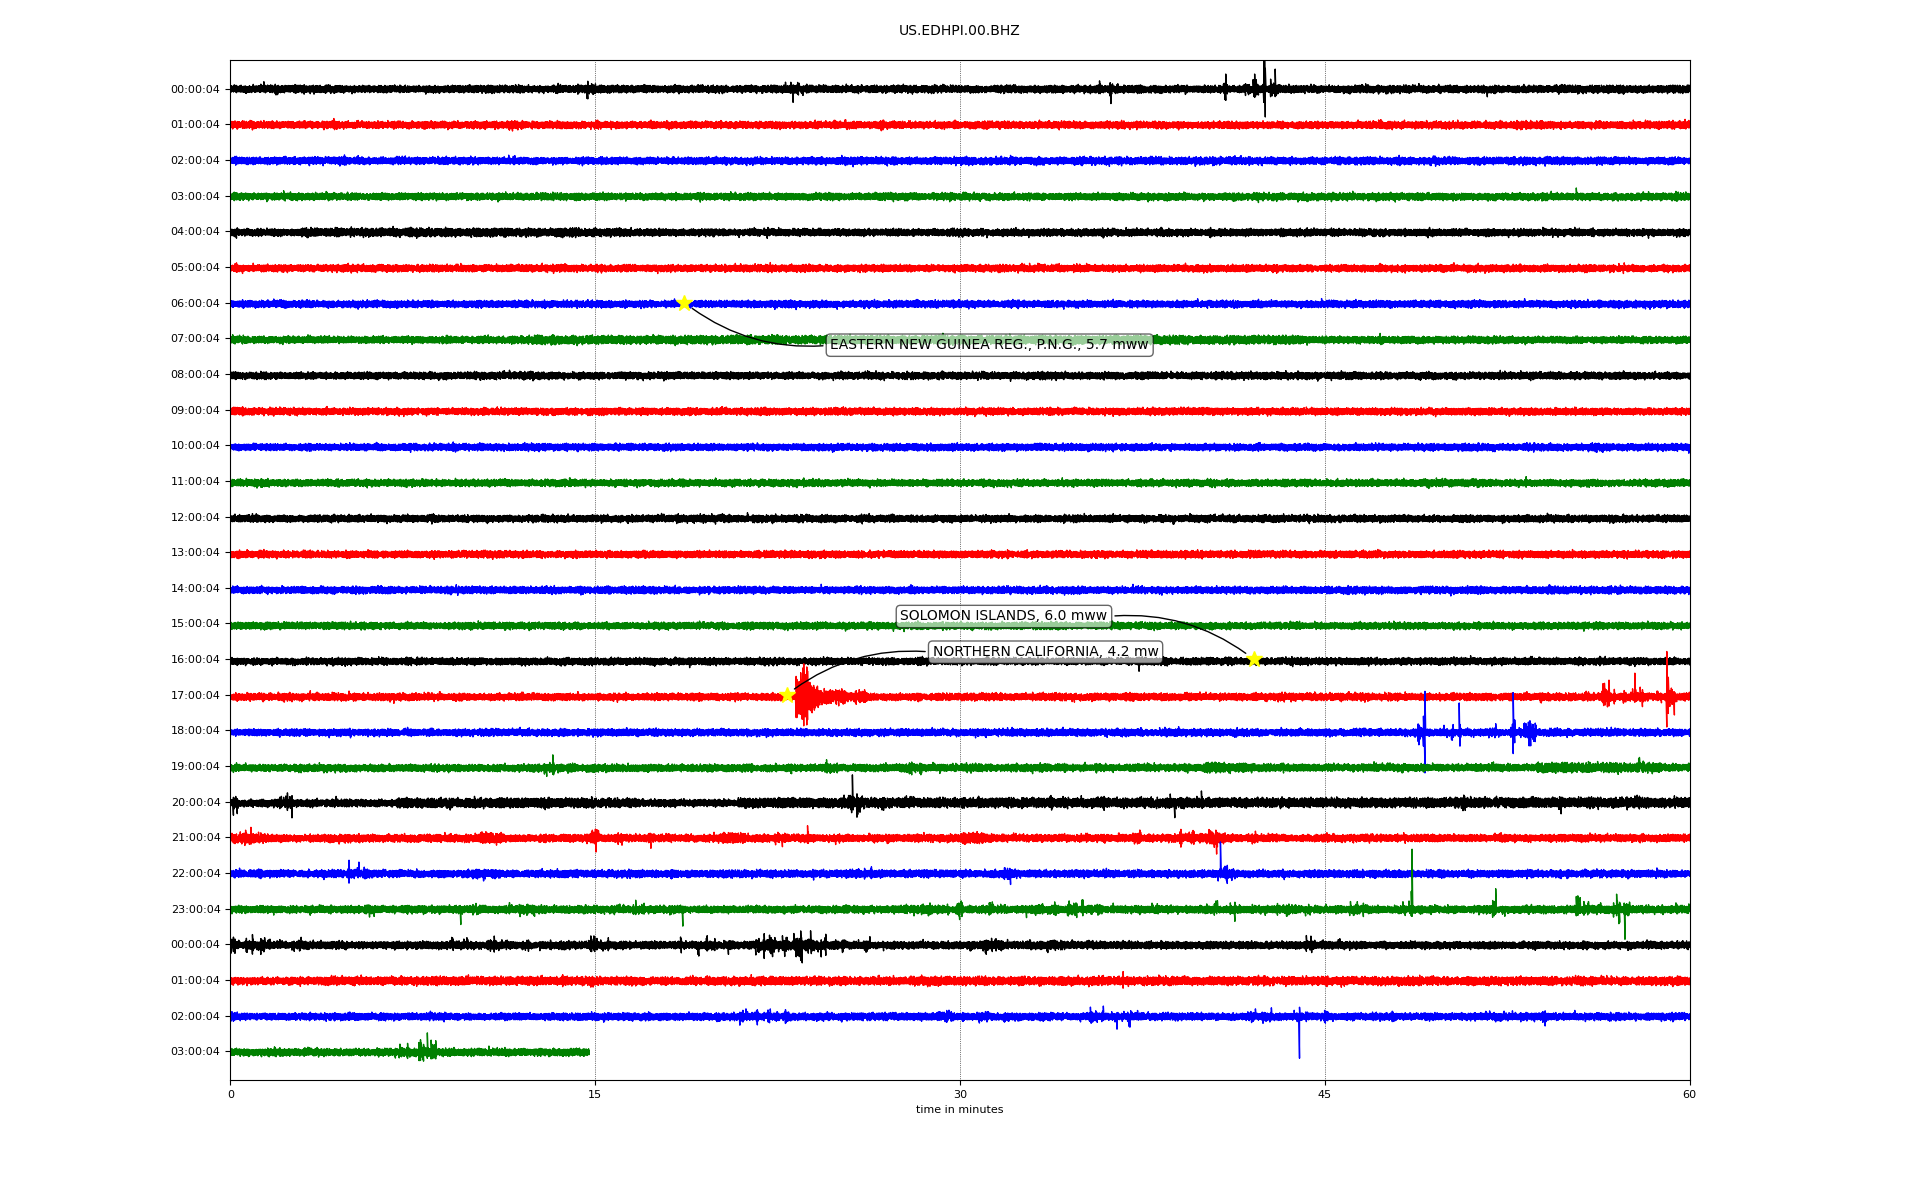Click the Solomon Islands 6.0 mww label
Viewport: 1920px width, 1200px height.
[1003, 616]
